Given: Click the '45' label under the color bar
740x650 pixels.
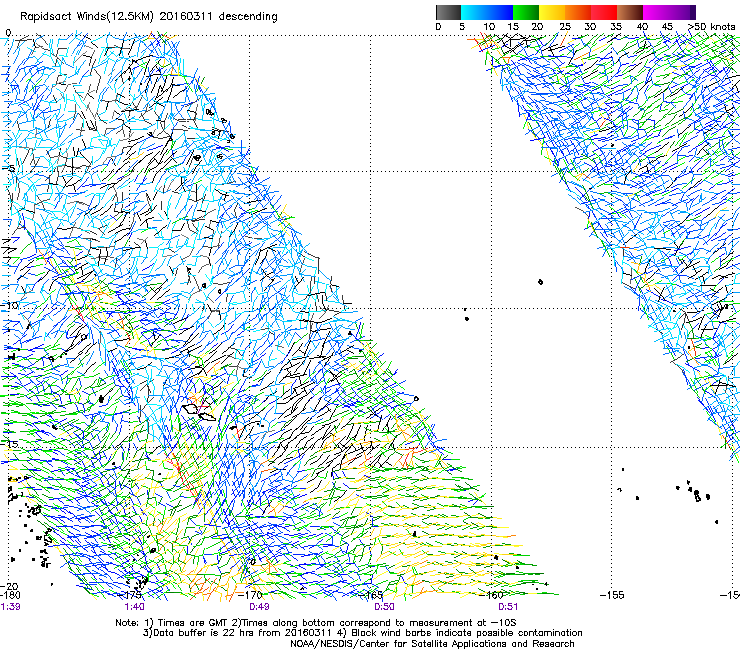Looking at the screenshot, I should point(667,27).
